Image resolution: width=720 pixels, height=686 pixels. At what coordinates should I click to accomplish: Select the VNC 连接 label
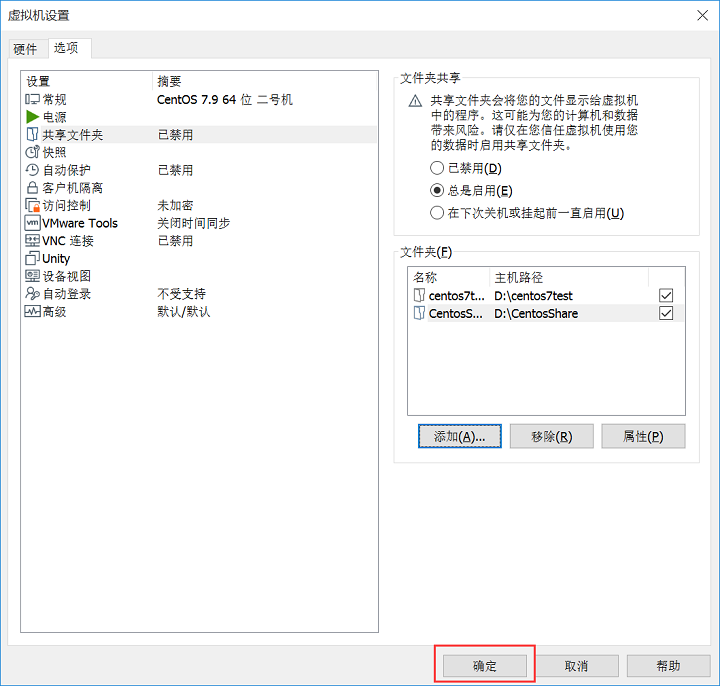click(x=68, y=241)
